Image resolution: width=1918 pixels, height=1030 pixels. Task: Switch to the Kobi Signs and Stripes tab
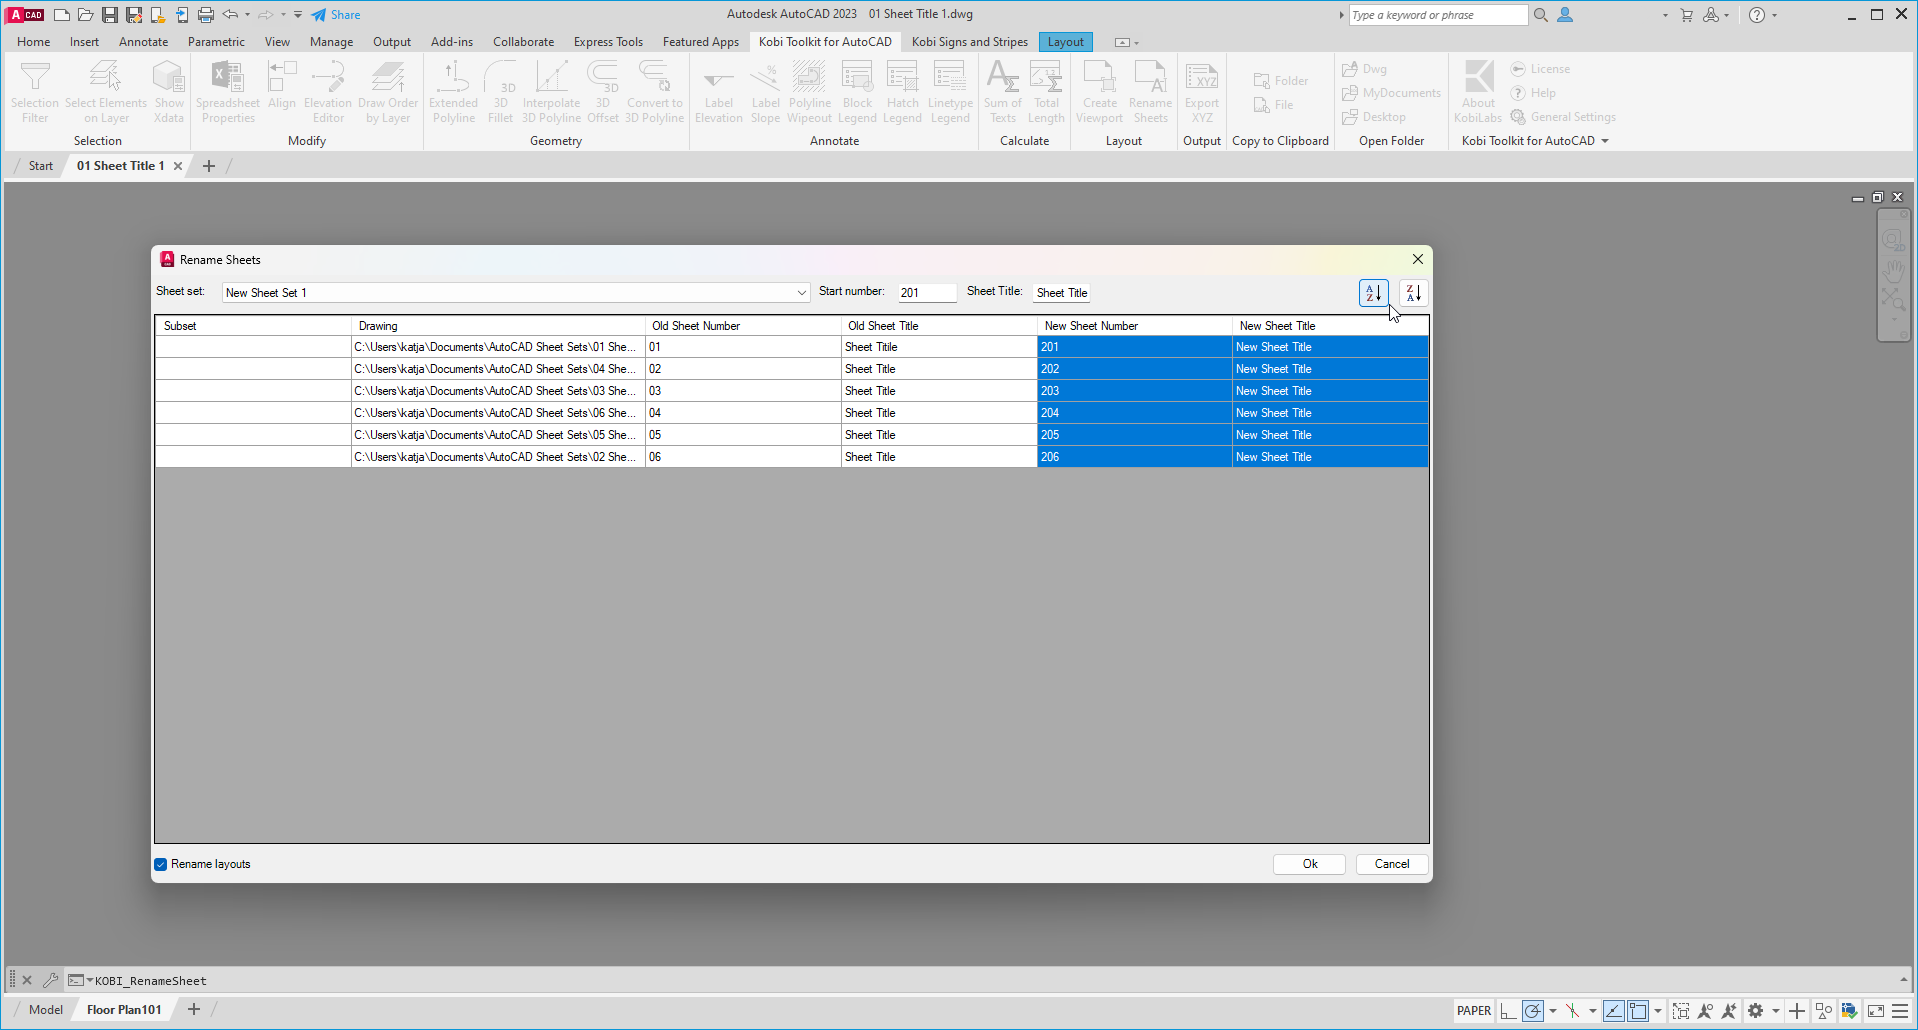click(968, 41)
